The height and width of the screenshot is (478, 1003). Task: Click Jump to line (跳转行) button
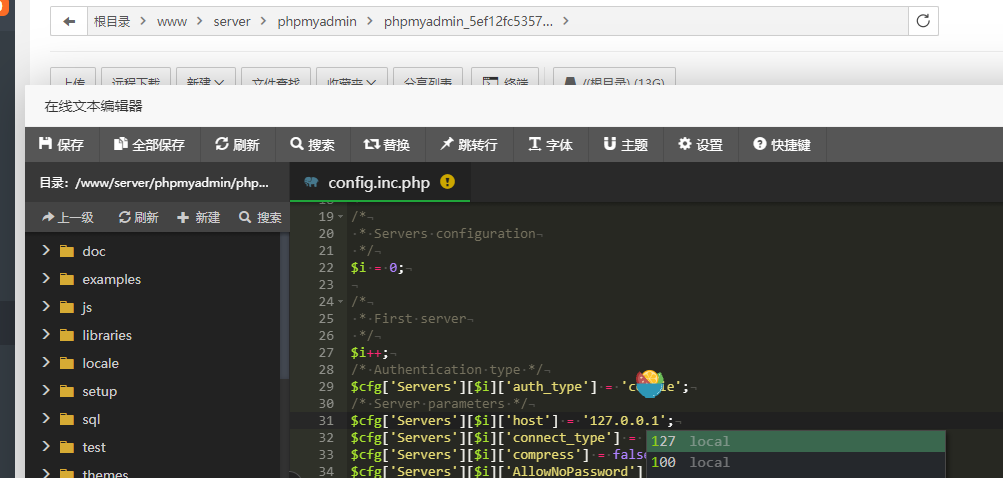click(468, 145)
